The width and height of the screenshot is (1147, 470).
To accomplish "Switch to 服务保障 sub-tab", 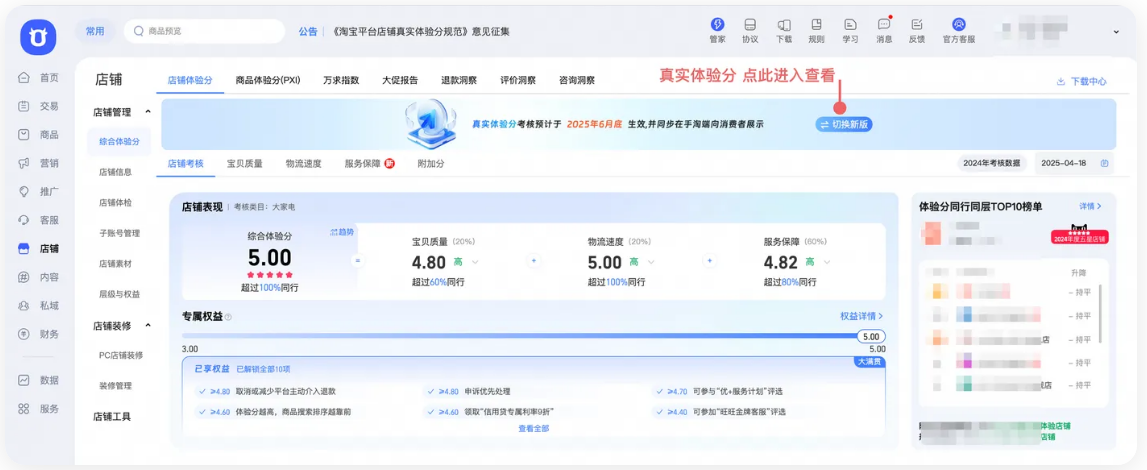I will (x=369, y=164).
